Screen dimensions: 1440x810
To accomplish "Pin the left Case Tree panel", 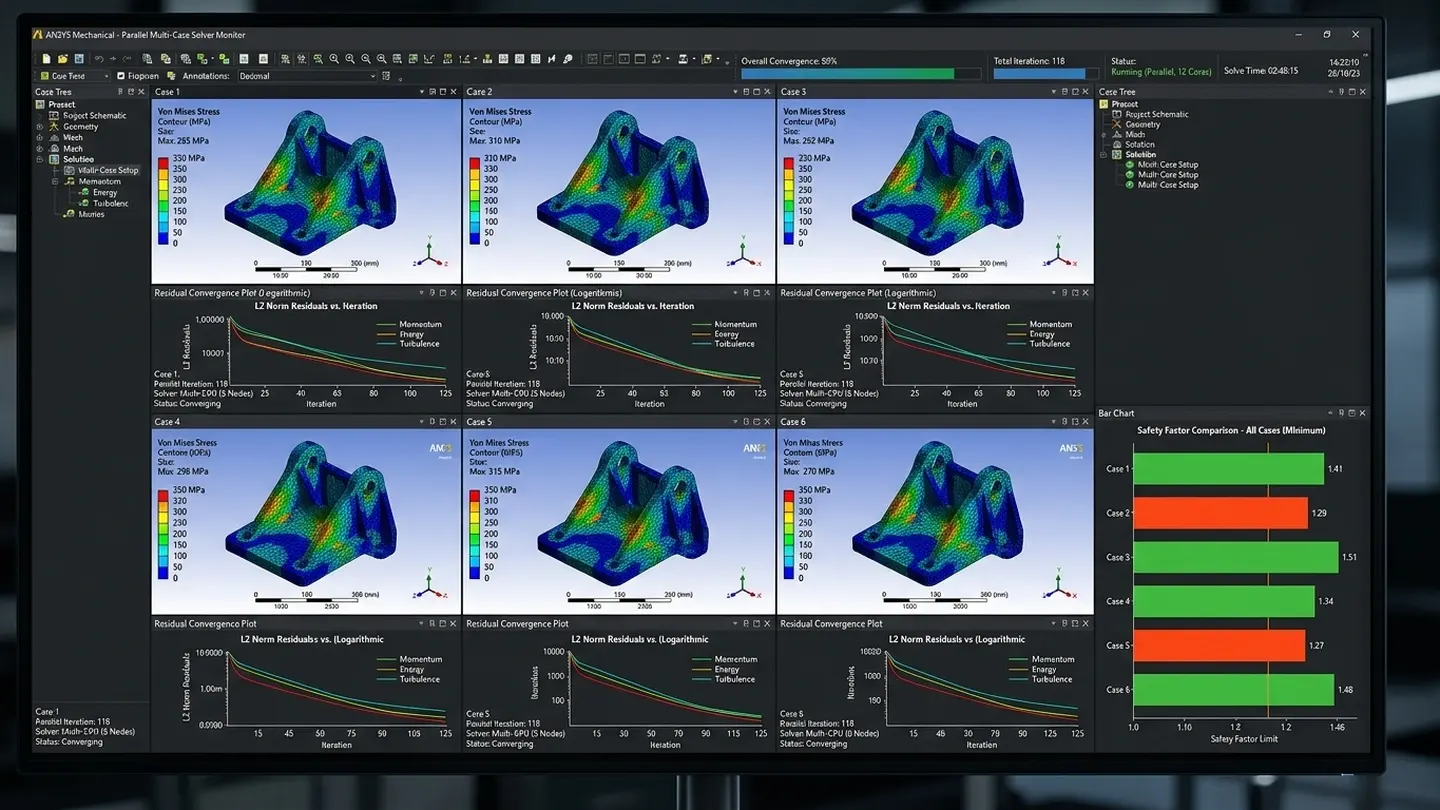I will [x=119, y=92].
